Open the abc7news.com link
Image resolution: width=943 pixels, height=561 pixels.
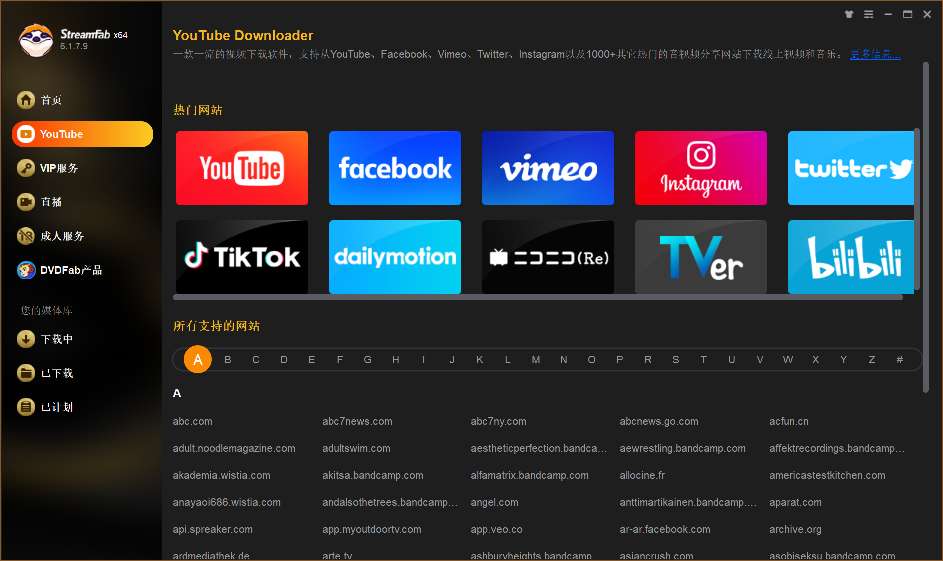[x=357, y=422]
